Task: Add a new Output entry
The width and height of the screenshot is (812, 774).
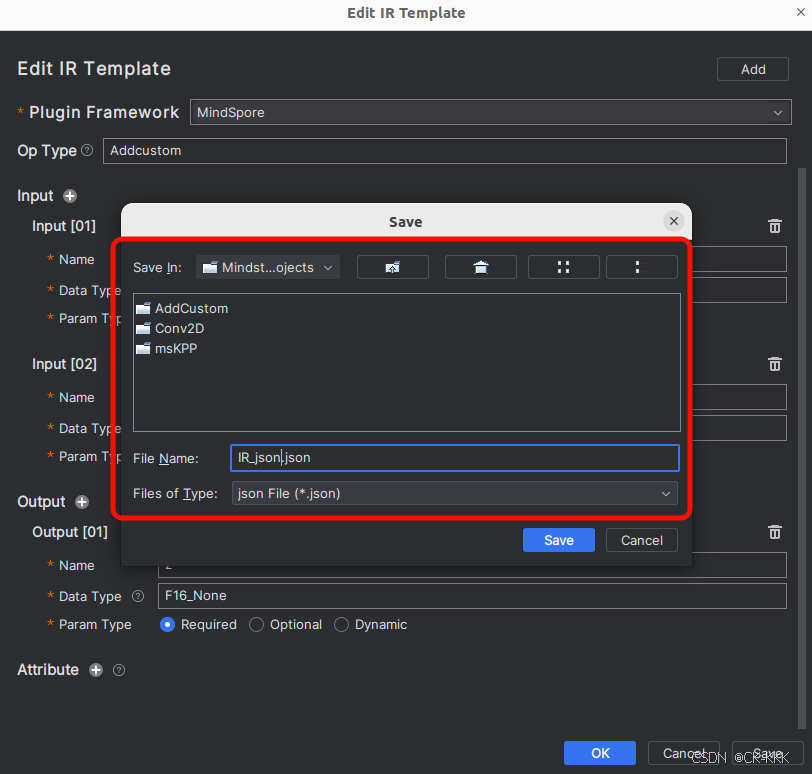Action: click(x=82, y=502)
